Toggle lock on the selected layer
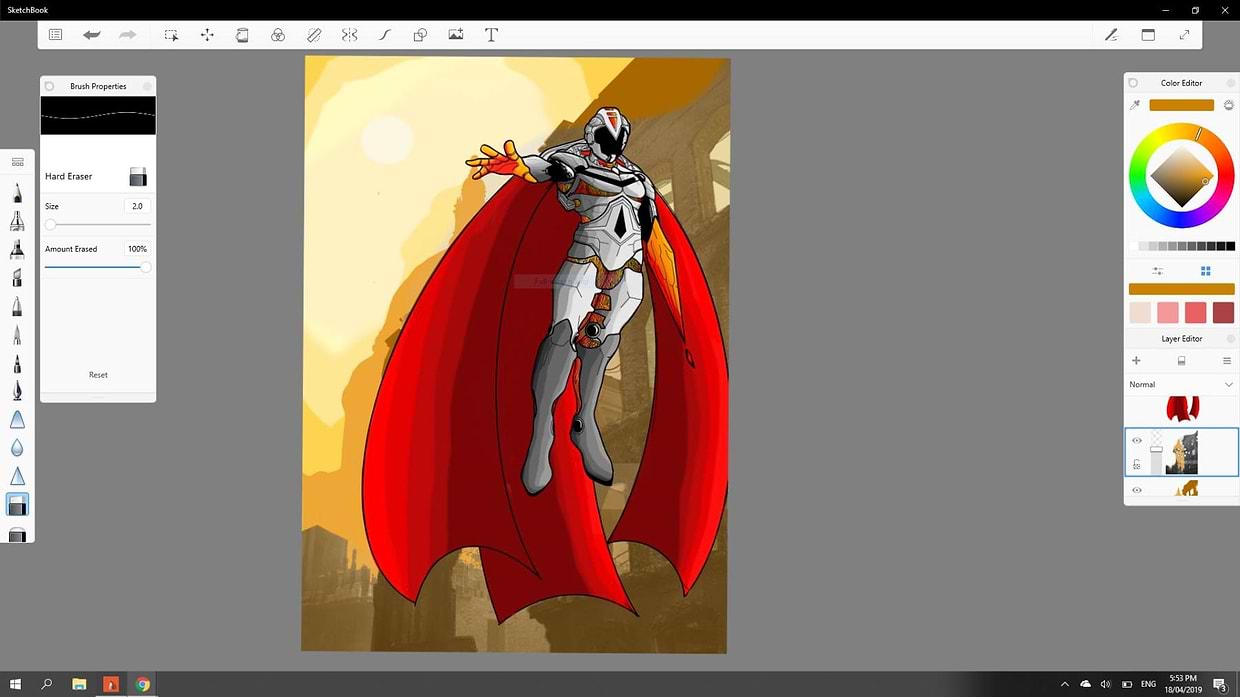The image size is (1240, 697). click(x=1137, y=465)
